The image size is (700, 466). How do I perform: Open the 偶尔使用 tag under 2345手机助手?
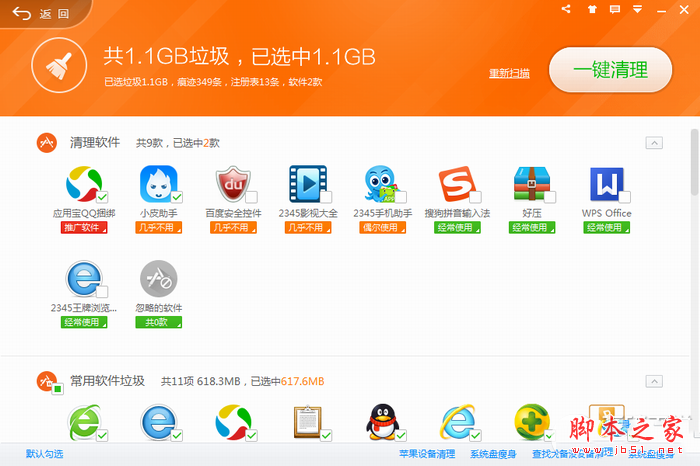point(383,228)
